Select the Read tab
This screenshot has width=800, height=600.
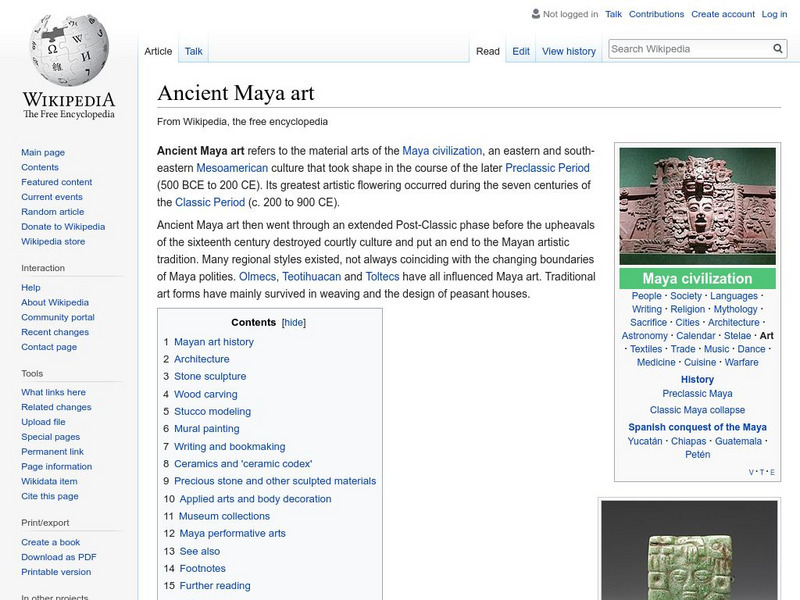coord(488,51)
